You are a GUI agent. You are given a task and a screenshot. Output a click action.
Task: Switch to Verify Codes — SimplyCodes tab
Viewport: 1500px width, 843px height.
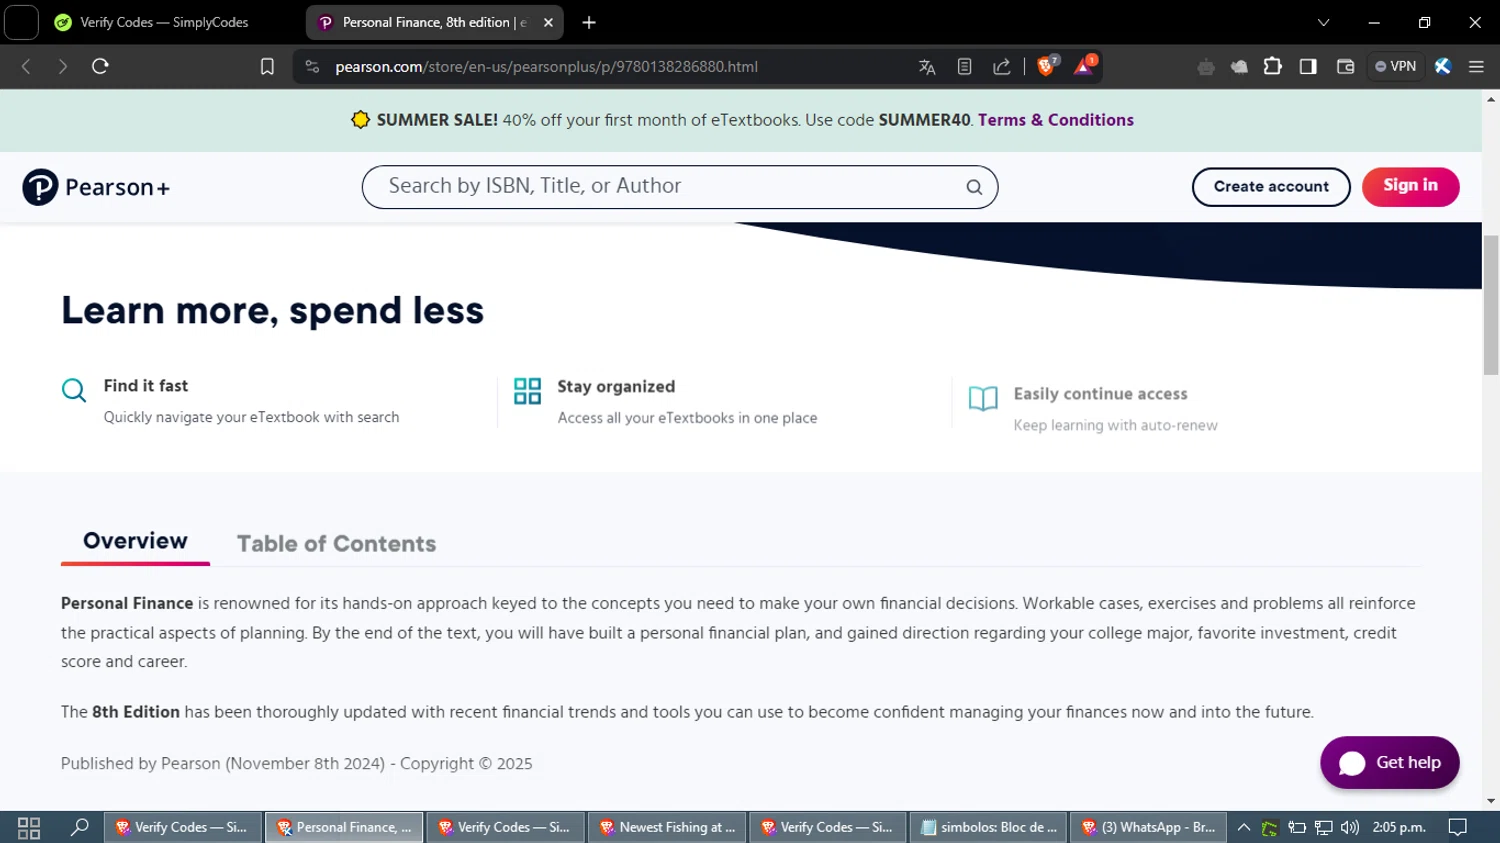(x=165, y=22)
